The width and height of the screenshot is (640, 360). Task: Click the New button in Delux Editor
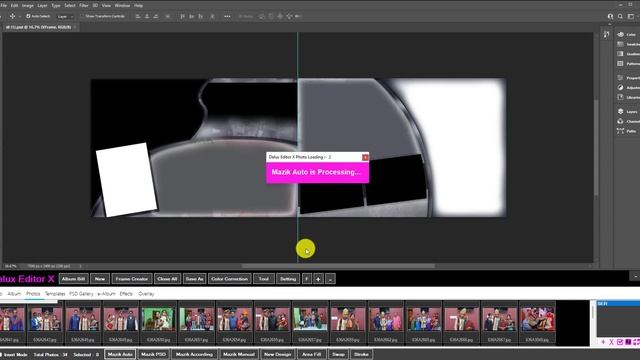tap(100, 279)
